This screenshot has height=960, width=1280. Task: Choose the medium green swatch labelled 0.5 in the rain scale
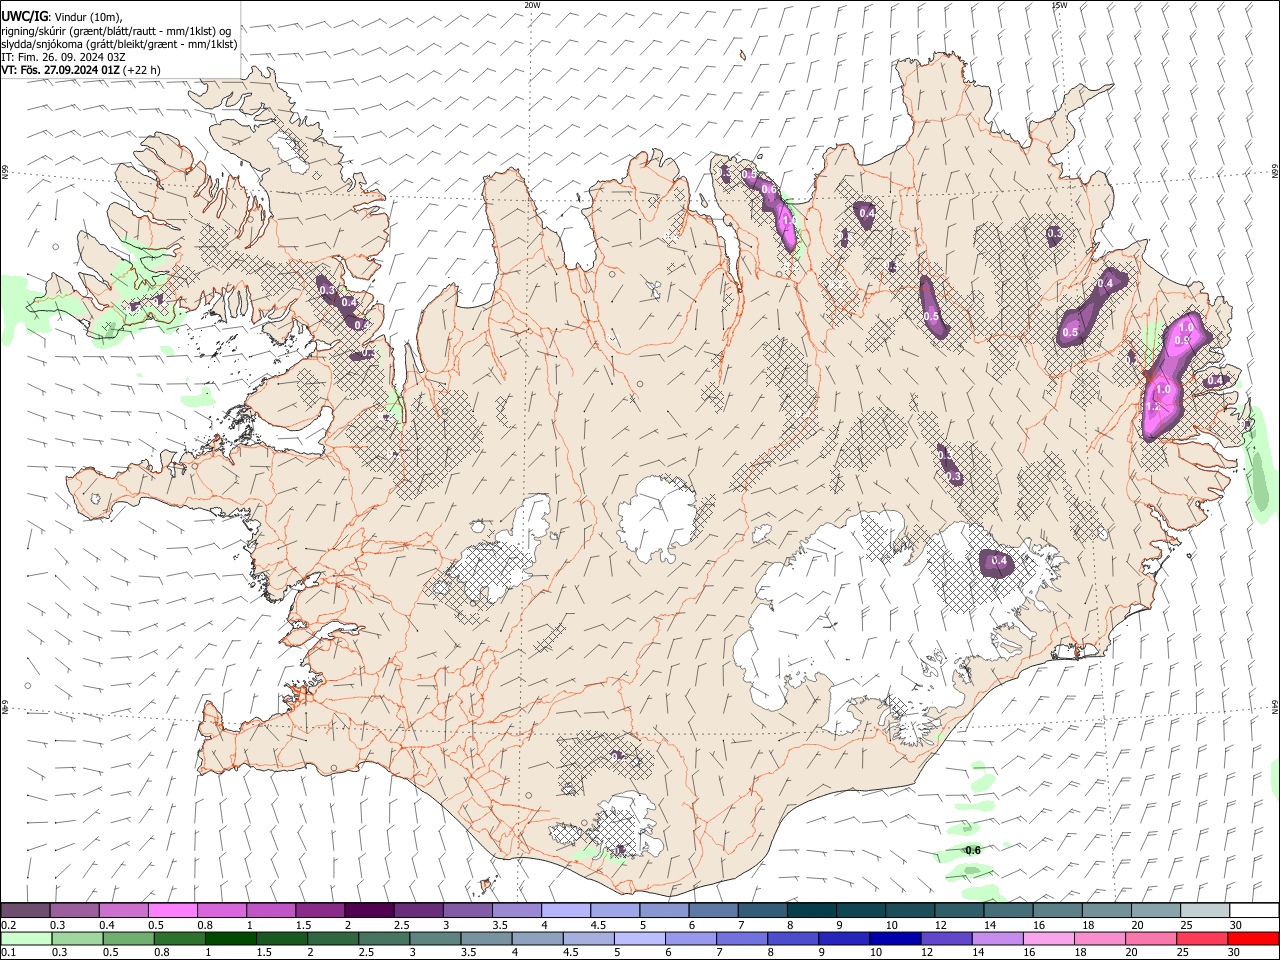click(128, 939)
